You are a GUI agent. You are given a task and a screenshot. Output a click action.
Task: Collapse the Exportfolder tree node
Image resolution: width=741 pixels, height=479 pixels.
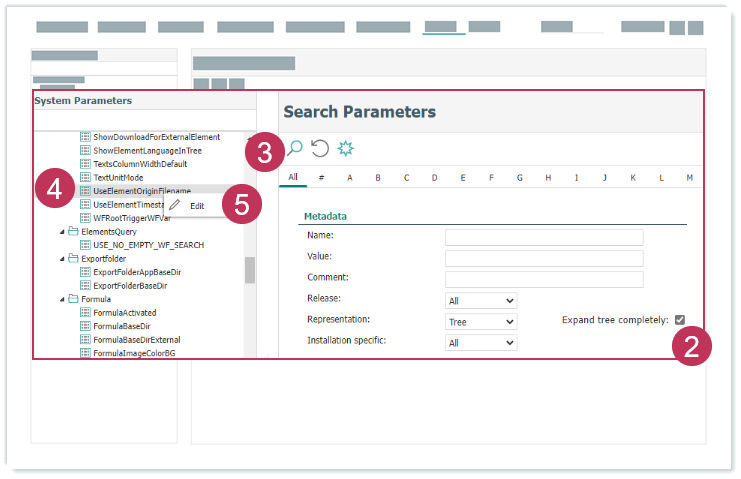point(61,258)
